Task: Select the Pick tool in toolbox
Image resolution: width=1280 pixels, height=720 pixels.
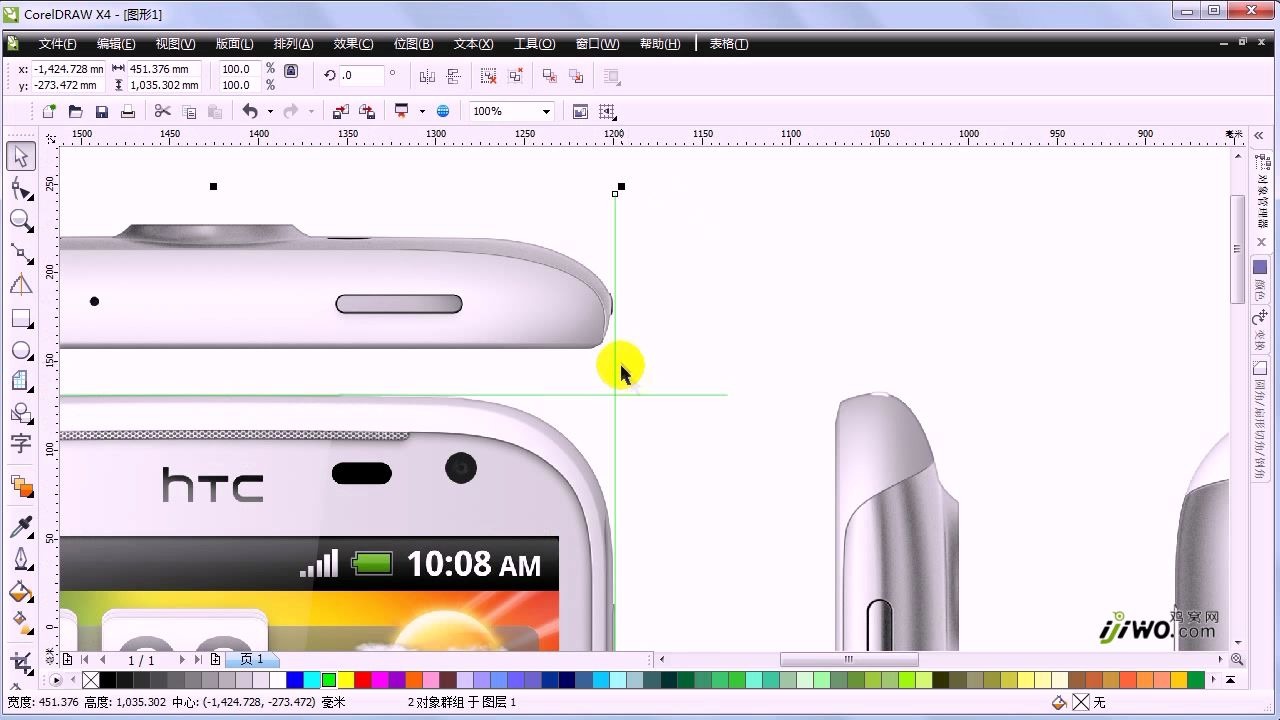Action: [21, 156]
